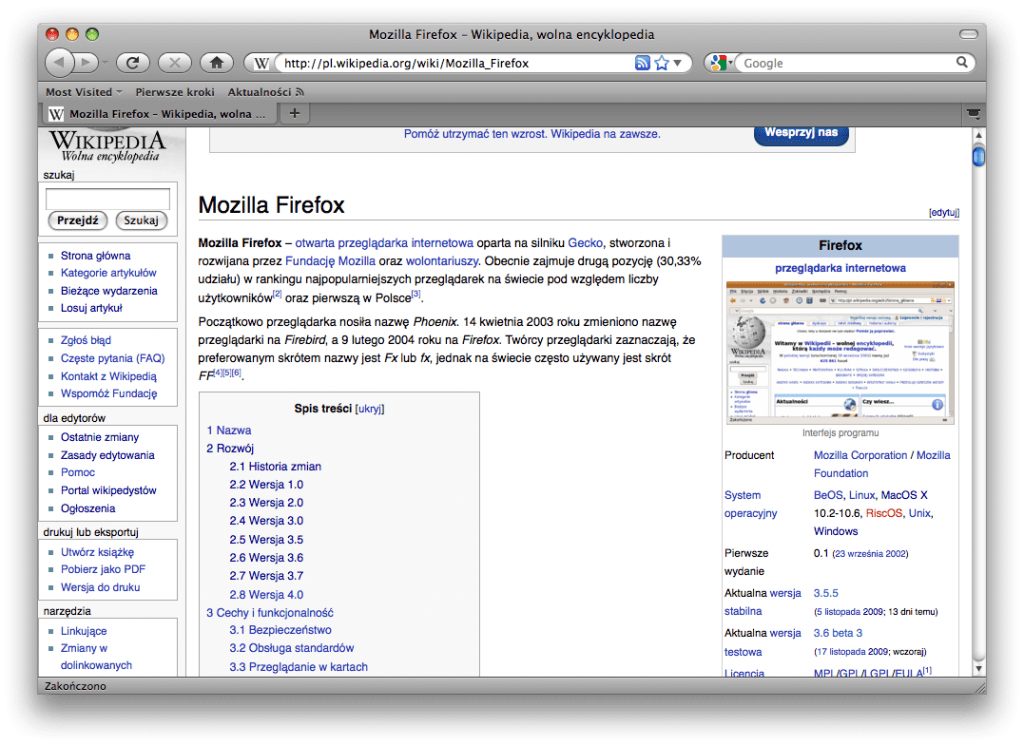1024x746 pixels.
Task: Click into the Google search box
Action: pos(847,63)
